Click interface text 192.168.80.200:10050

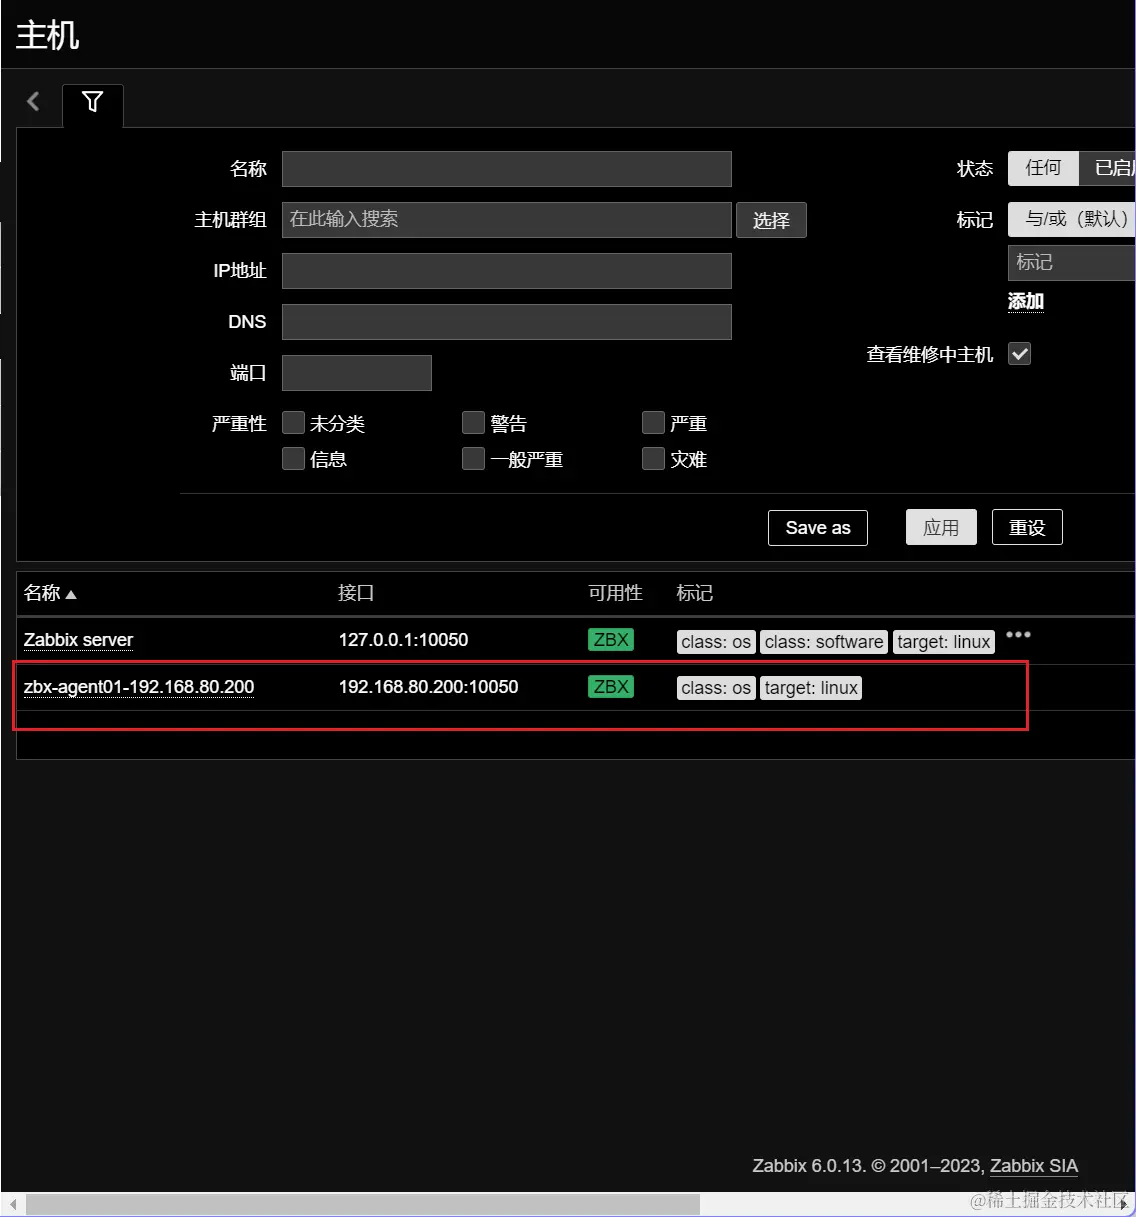(x=428, y=687)
